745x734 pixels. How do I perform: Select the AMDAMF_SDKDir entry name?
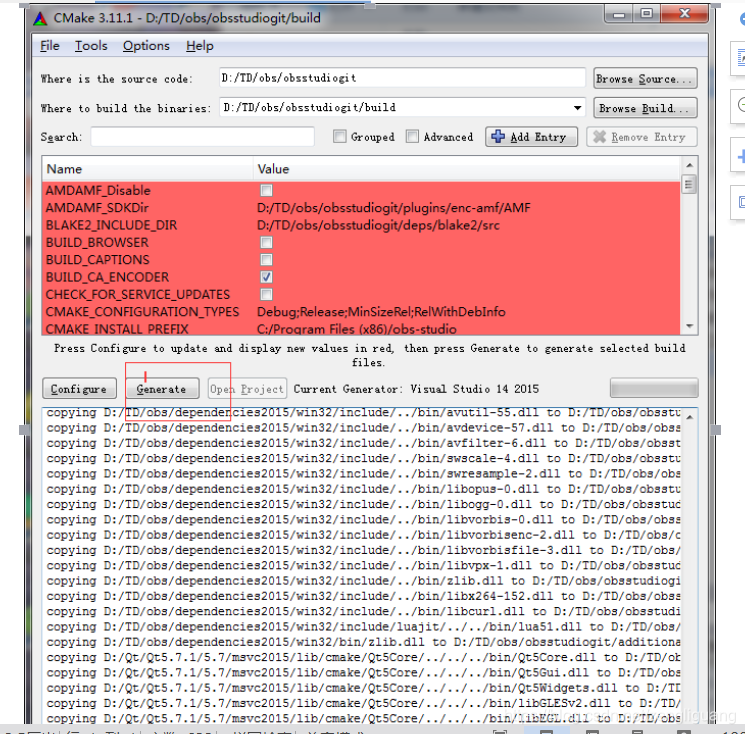[x=97, y=208]
